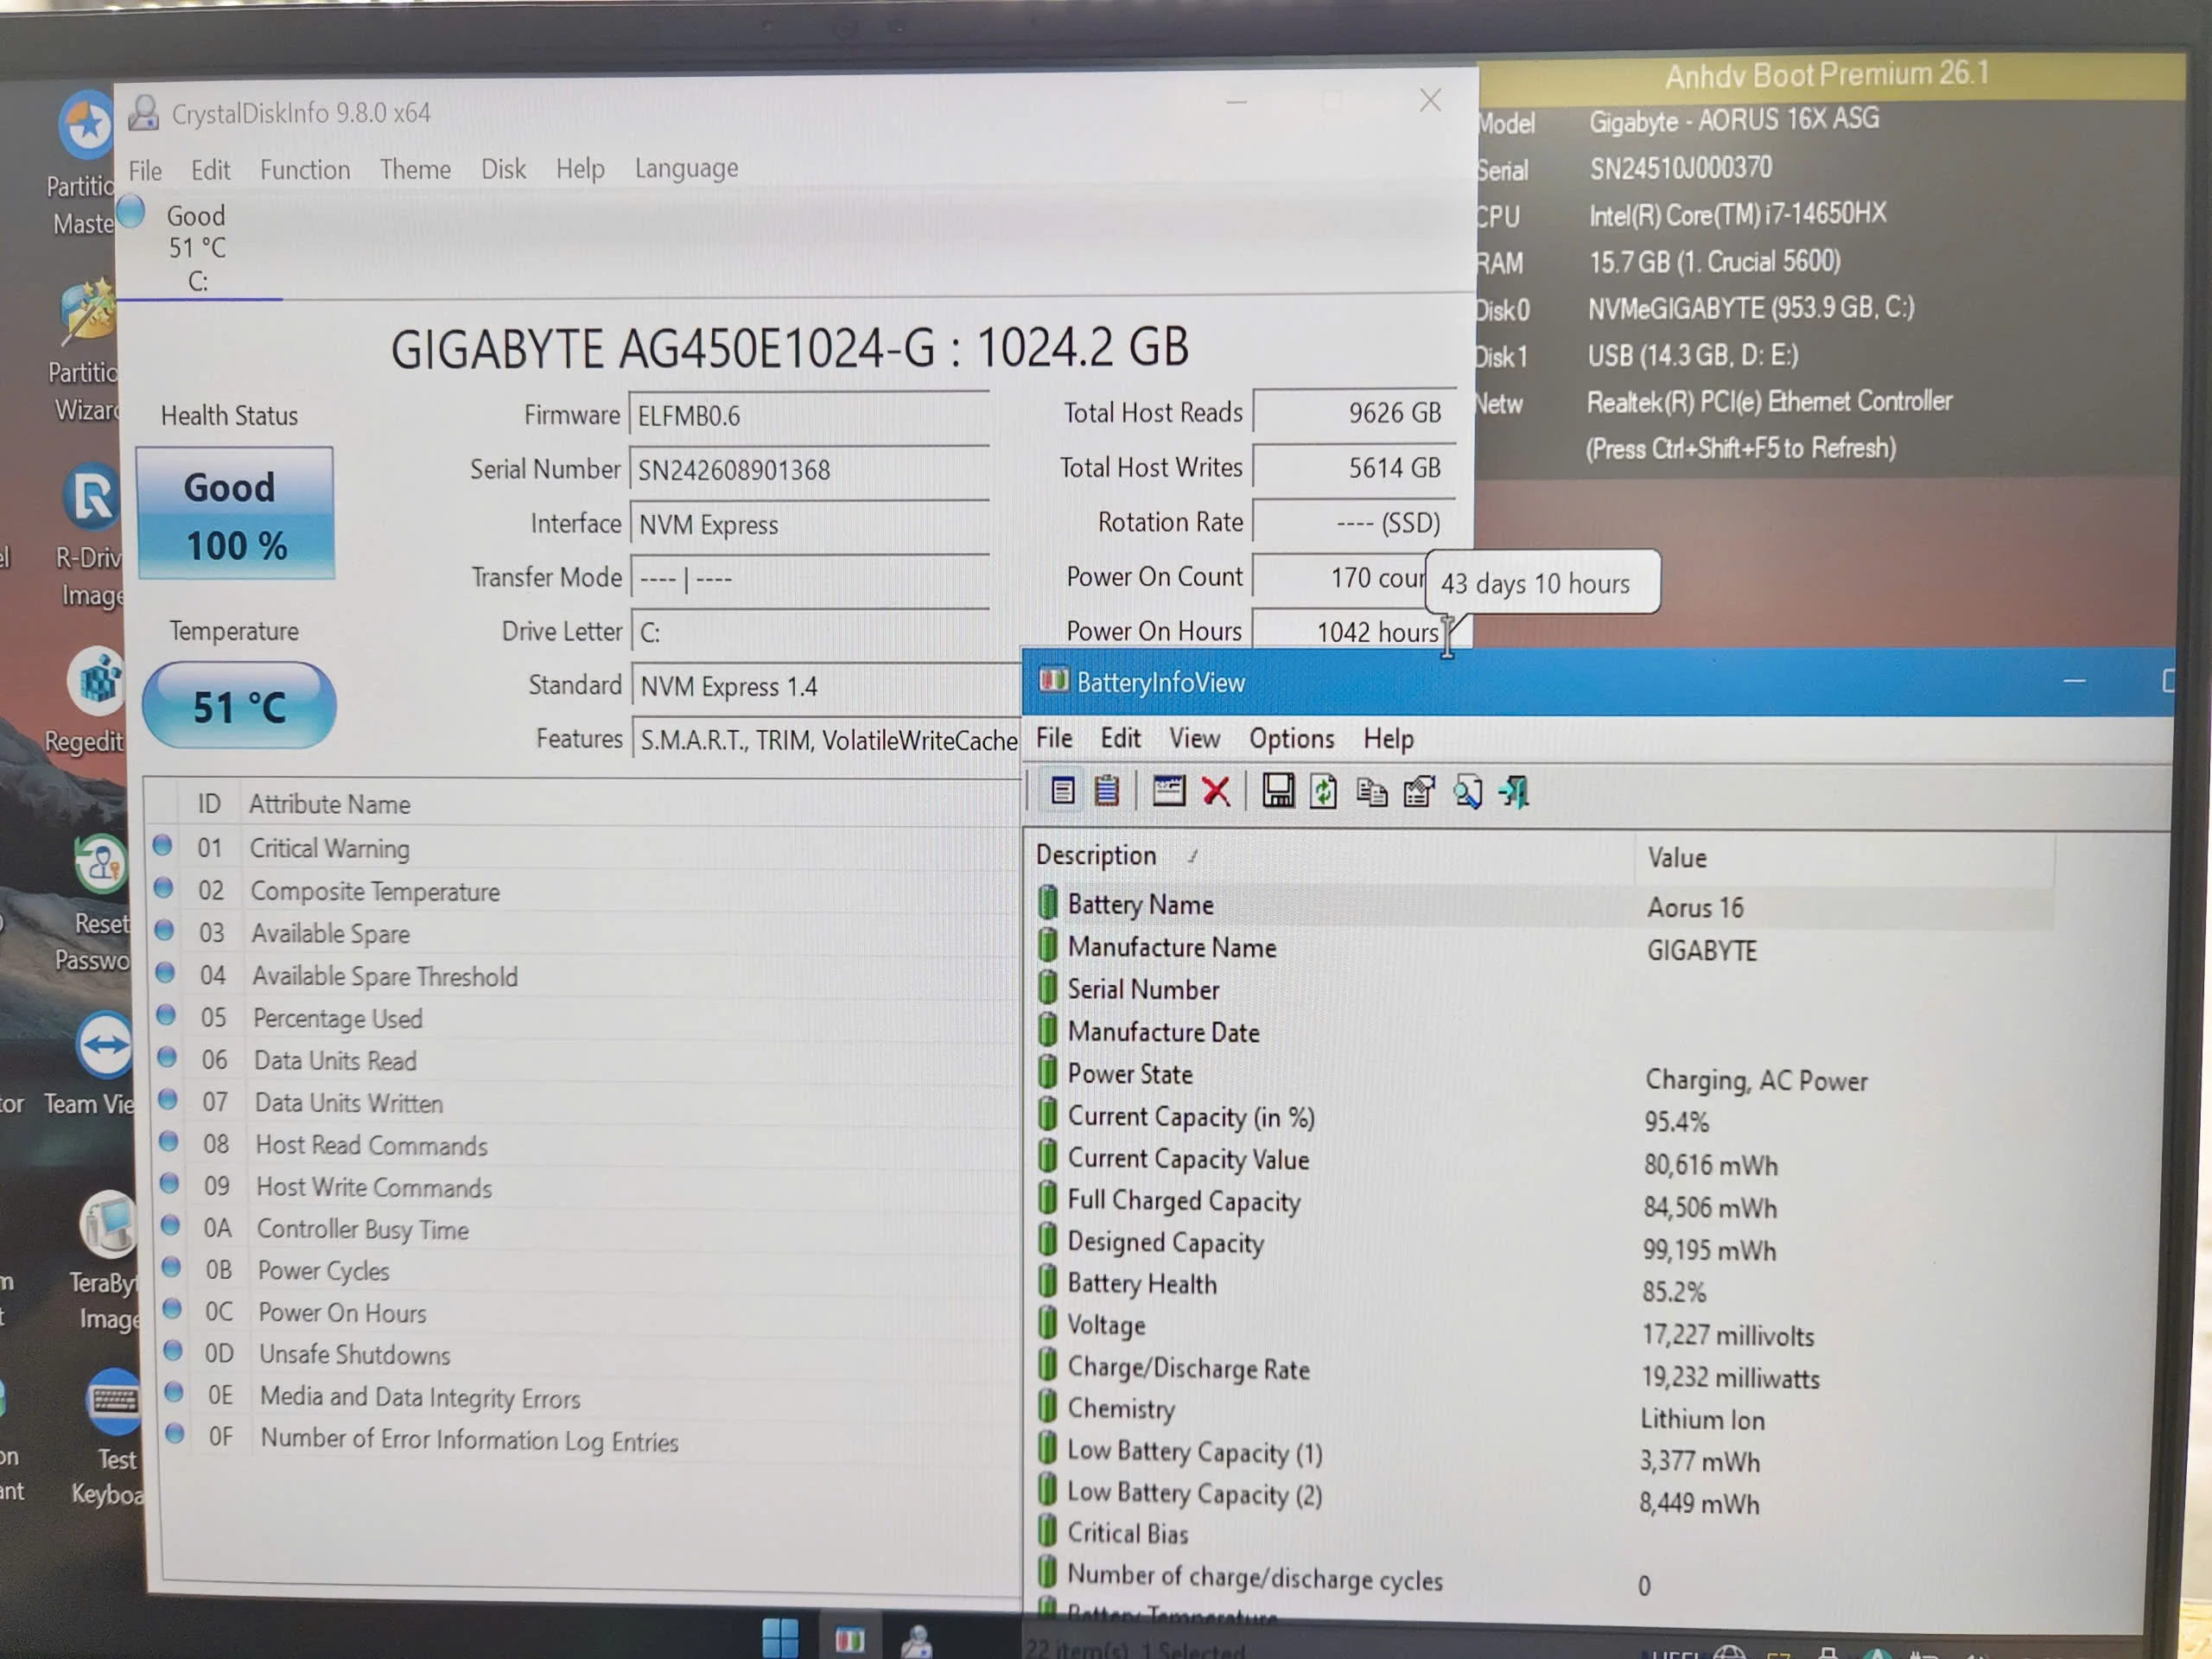Screen dimensions: 2212x1659
Task: Open the File menu in CrystalDiskInfo
Action: coord(145,171)
